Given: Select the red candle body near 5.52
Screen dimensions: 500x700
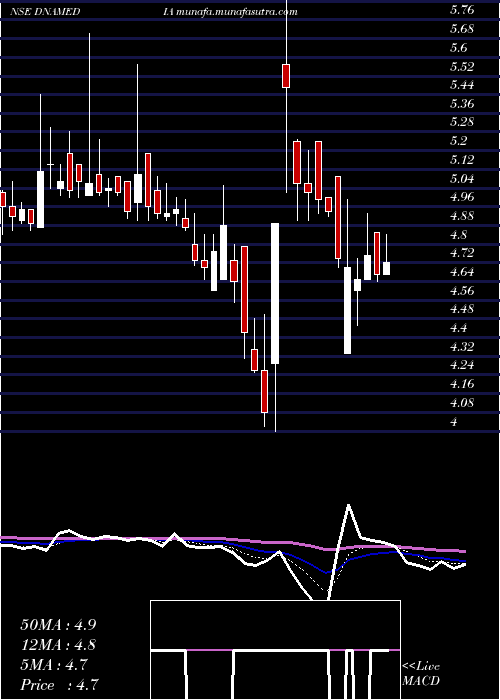Looking at the screenshot, I should click(x=286, y=76).
